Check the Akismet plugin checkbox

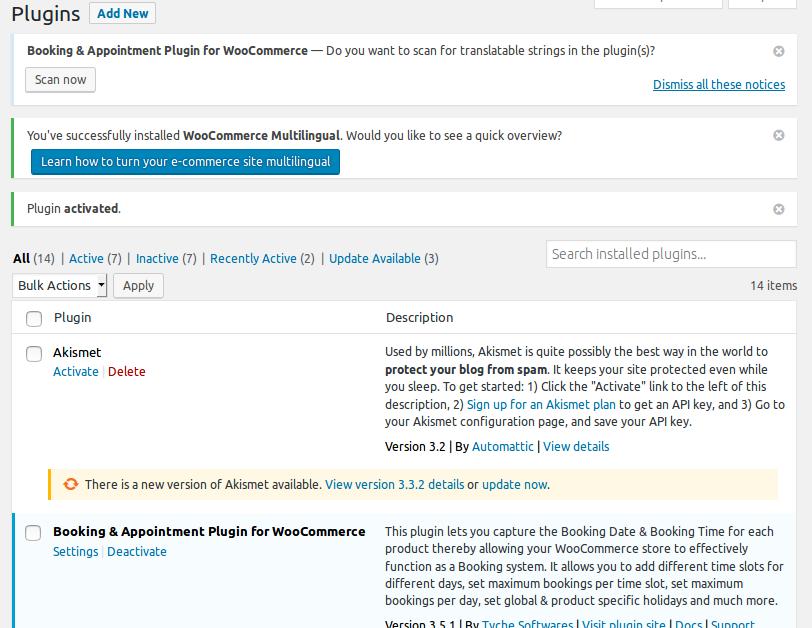[34, 353]
